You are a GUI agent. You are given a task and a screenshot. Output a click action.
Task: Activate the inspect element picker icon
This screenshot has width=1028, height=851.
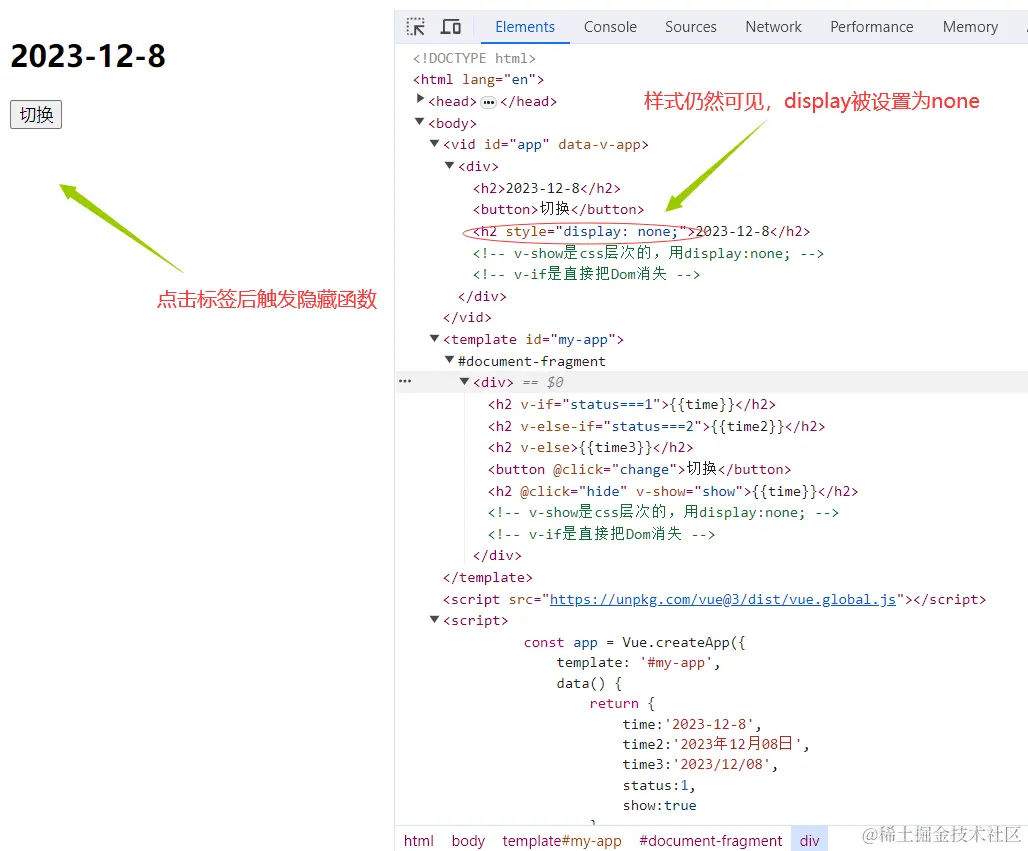[416, 27]
